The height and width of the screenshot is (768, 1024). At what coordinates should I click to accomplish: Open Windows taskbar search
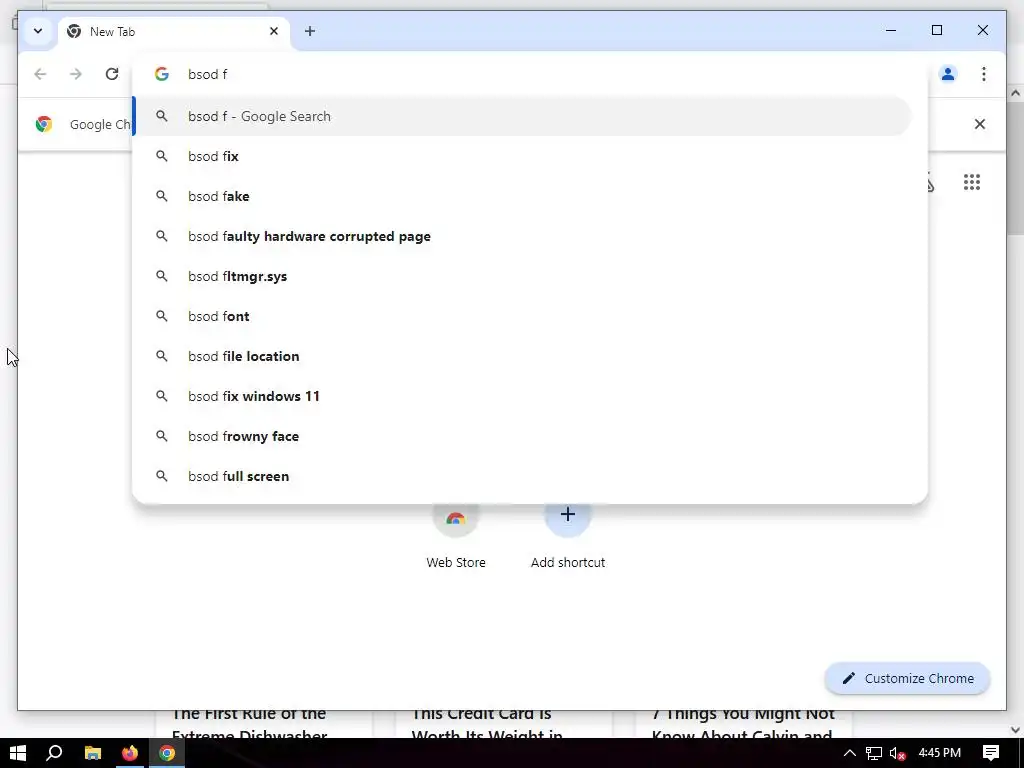[54, 753]
